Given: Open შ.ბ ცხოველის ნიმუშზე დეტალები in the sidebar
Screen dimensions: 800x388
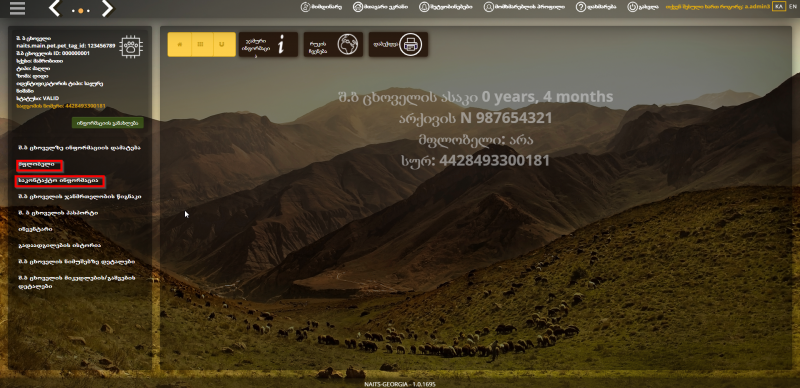Looking at the screenshot, I should (x=76, y=262).
